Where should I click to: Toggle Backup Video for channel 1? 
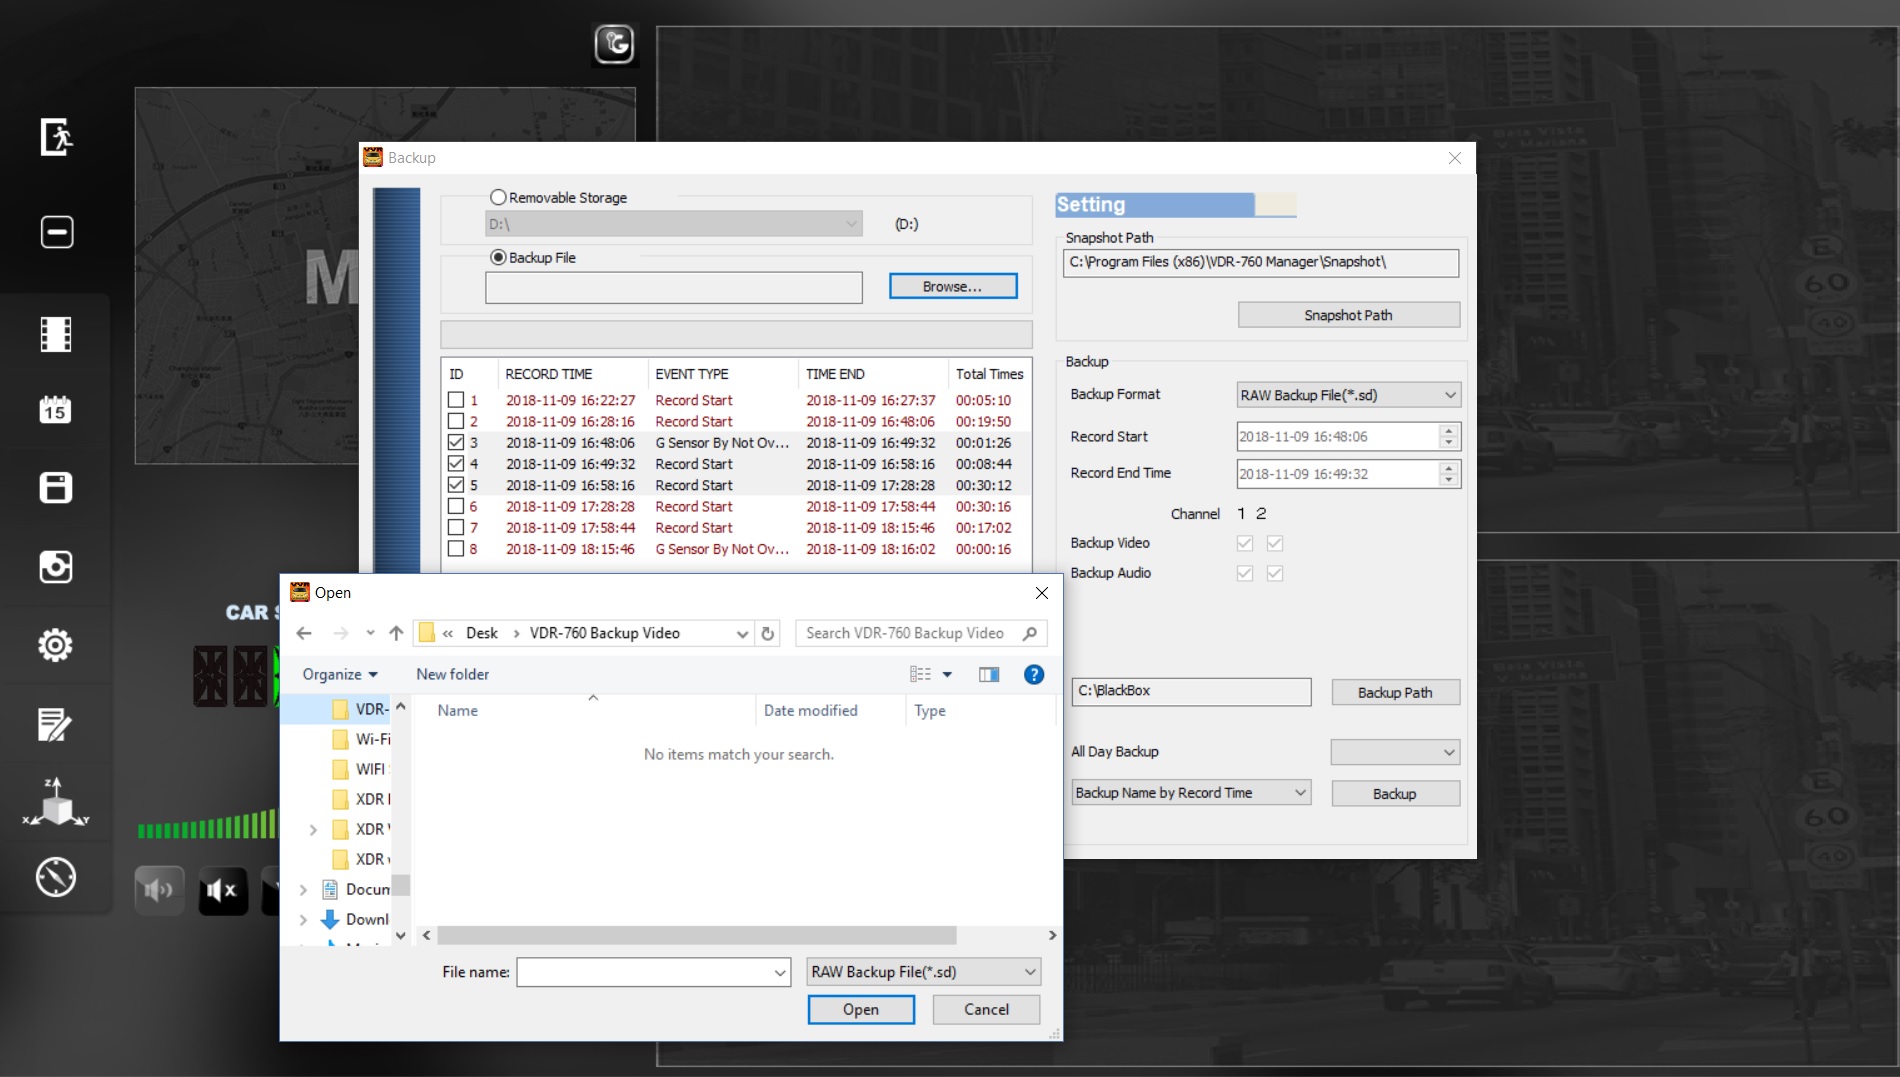[x=1245, y=543]
